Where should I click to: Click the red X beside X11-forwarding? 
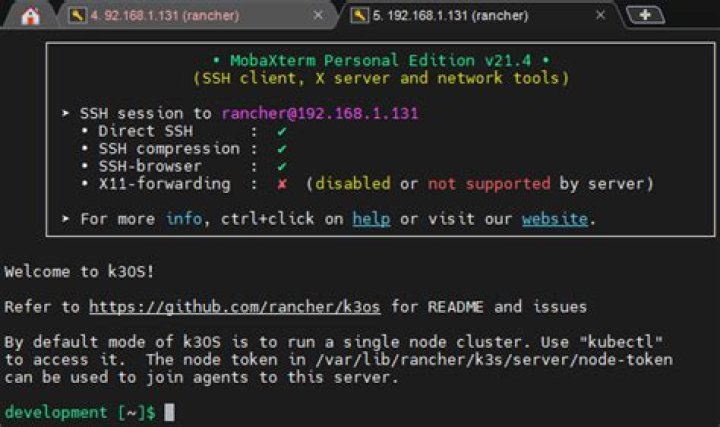point(282,184)
